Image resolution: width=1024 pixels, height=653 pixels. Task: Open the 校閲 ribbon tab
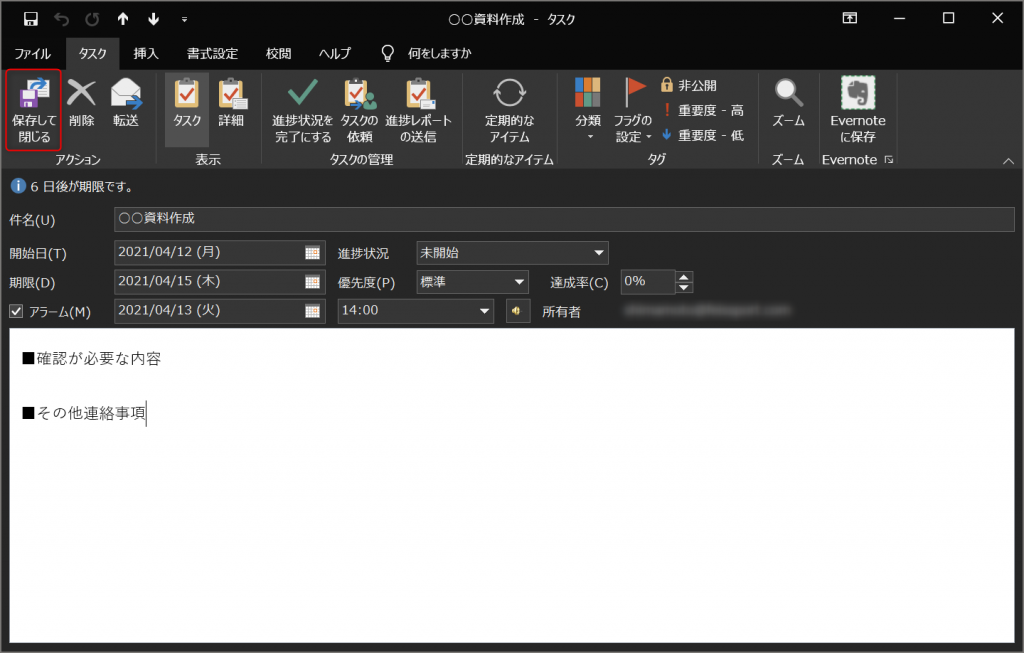pyautogui.click(x=278, y=54)
